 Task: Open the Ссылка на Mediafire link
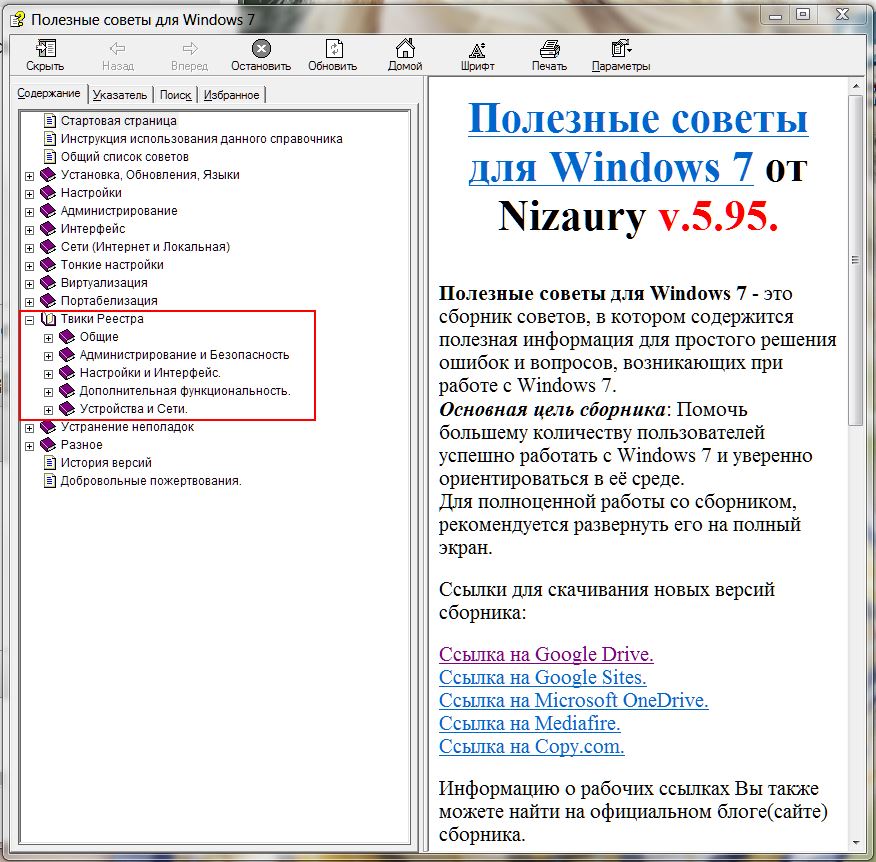coord(530,723)
